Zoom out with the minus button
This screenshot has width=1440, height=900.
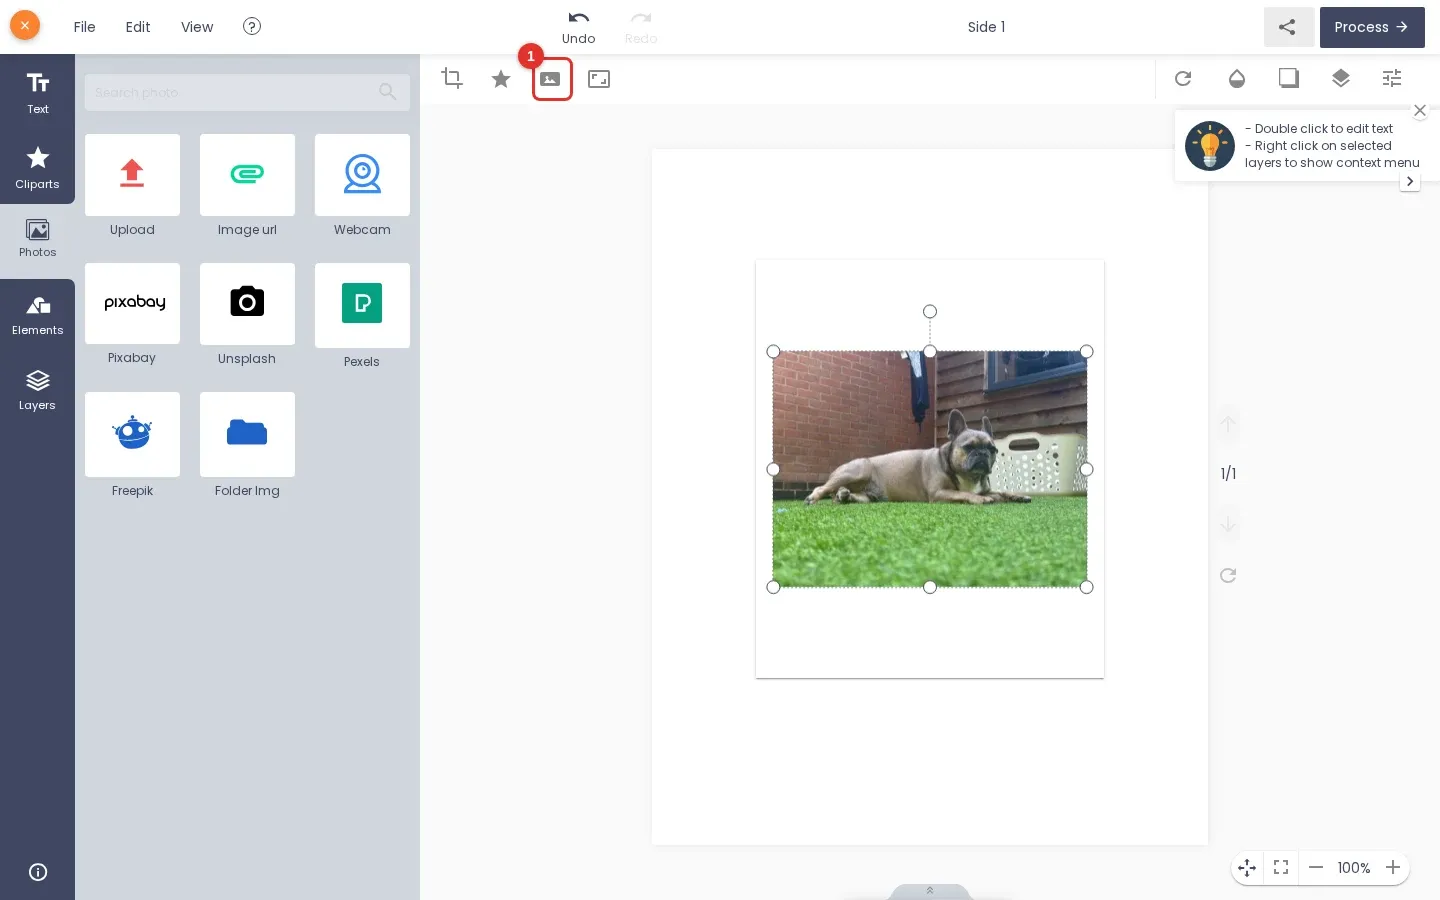(x=1316, y=867)
